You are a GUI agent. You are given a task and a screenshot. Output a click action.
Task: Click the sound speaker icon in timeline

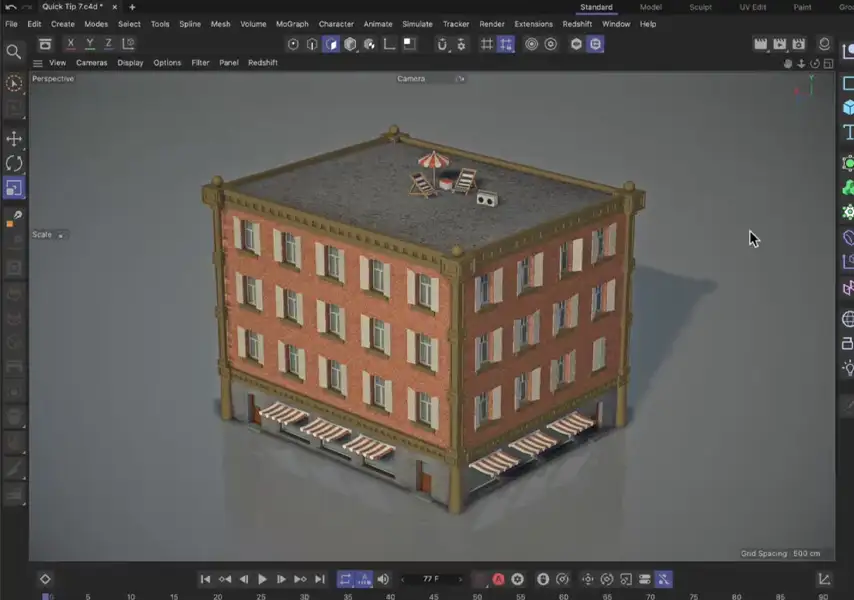(382, 579)
